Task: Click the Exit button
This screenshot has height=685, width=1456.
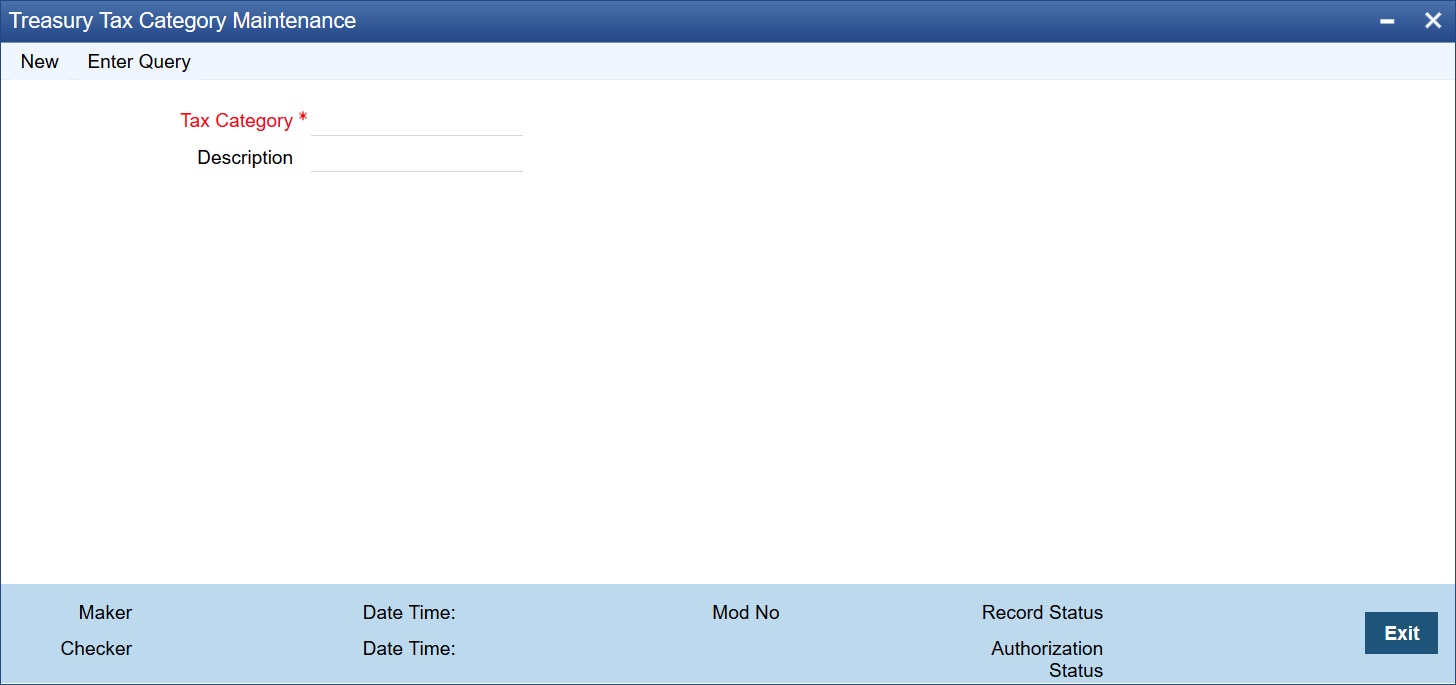Action: coord(1401,633)
